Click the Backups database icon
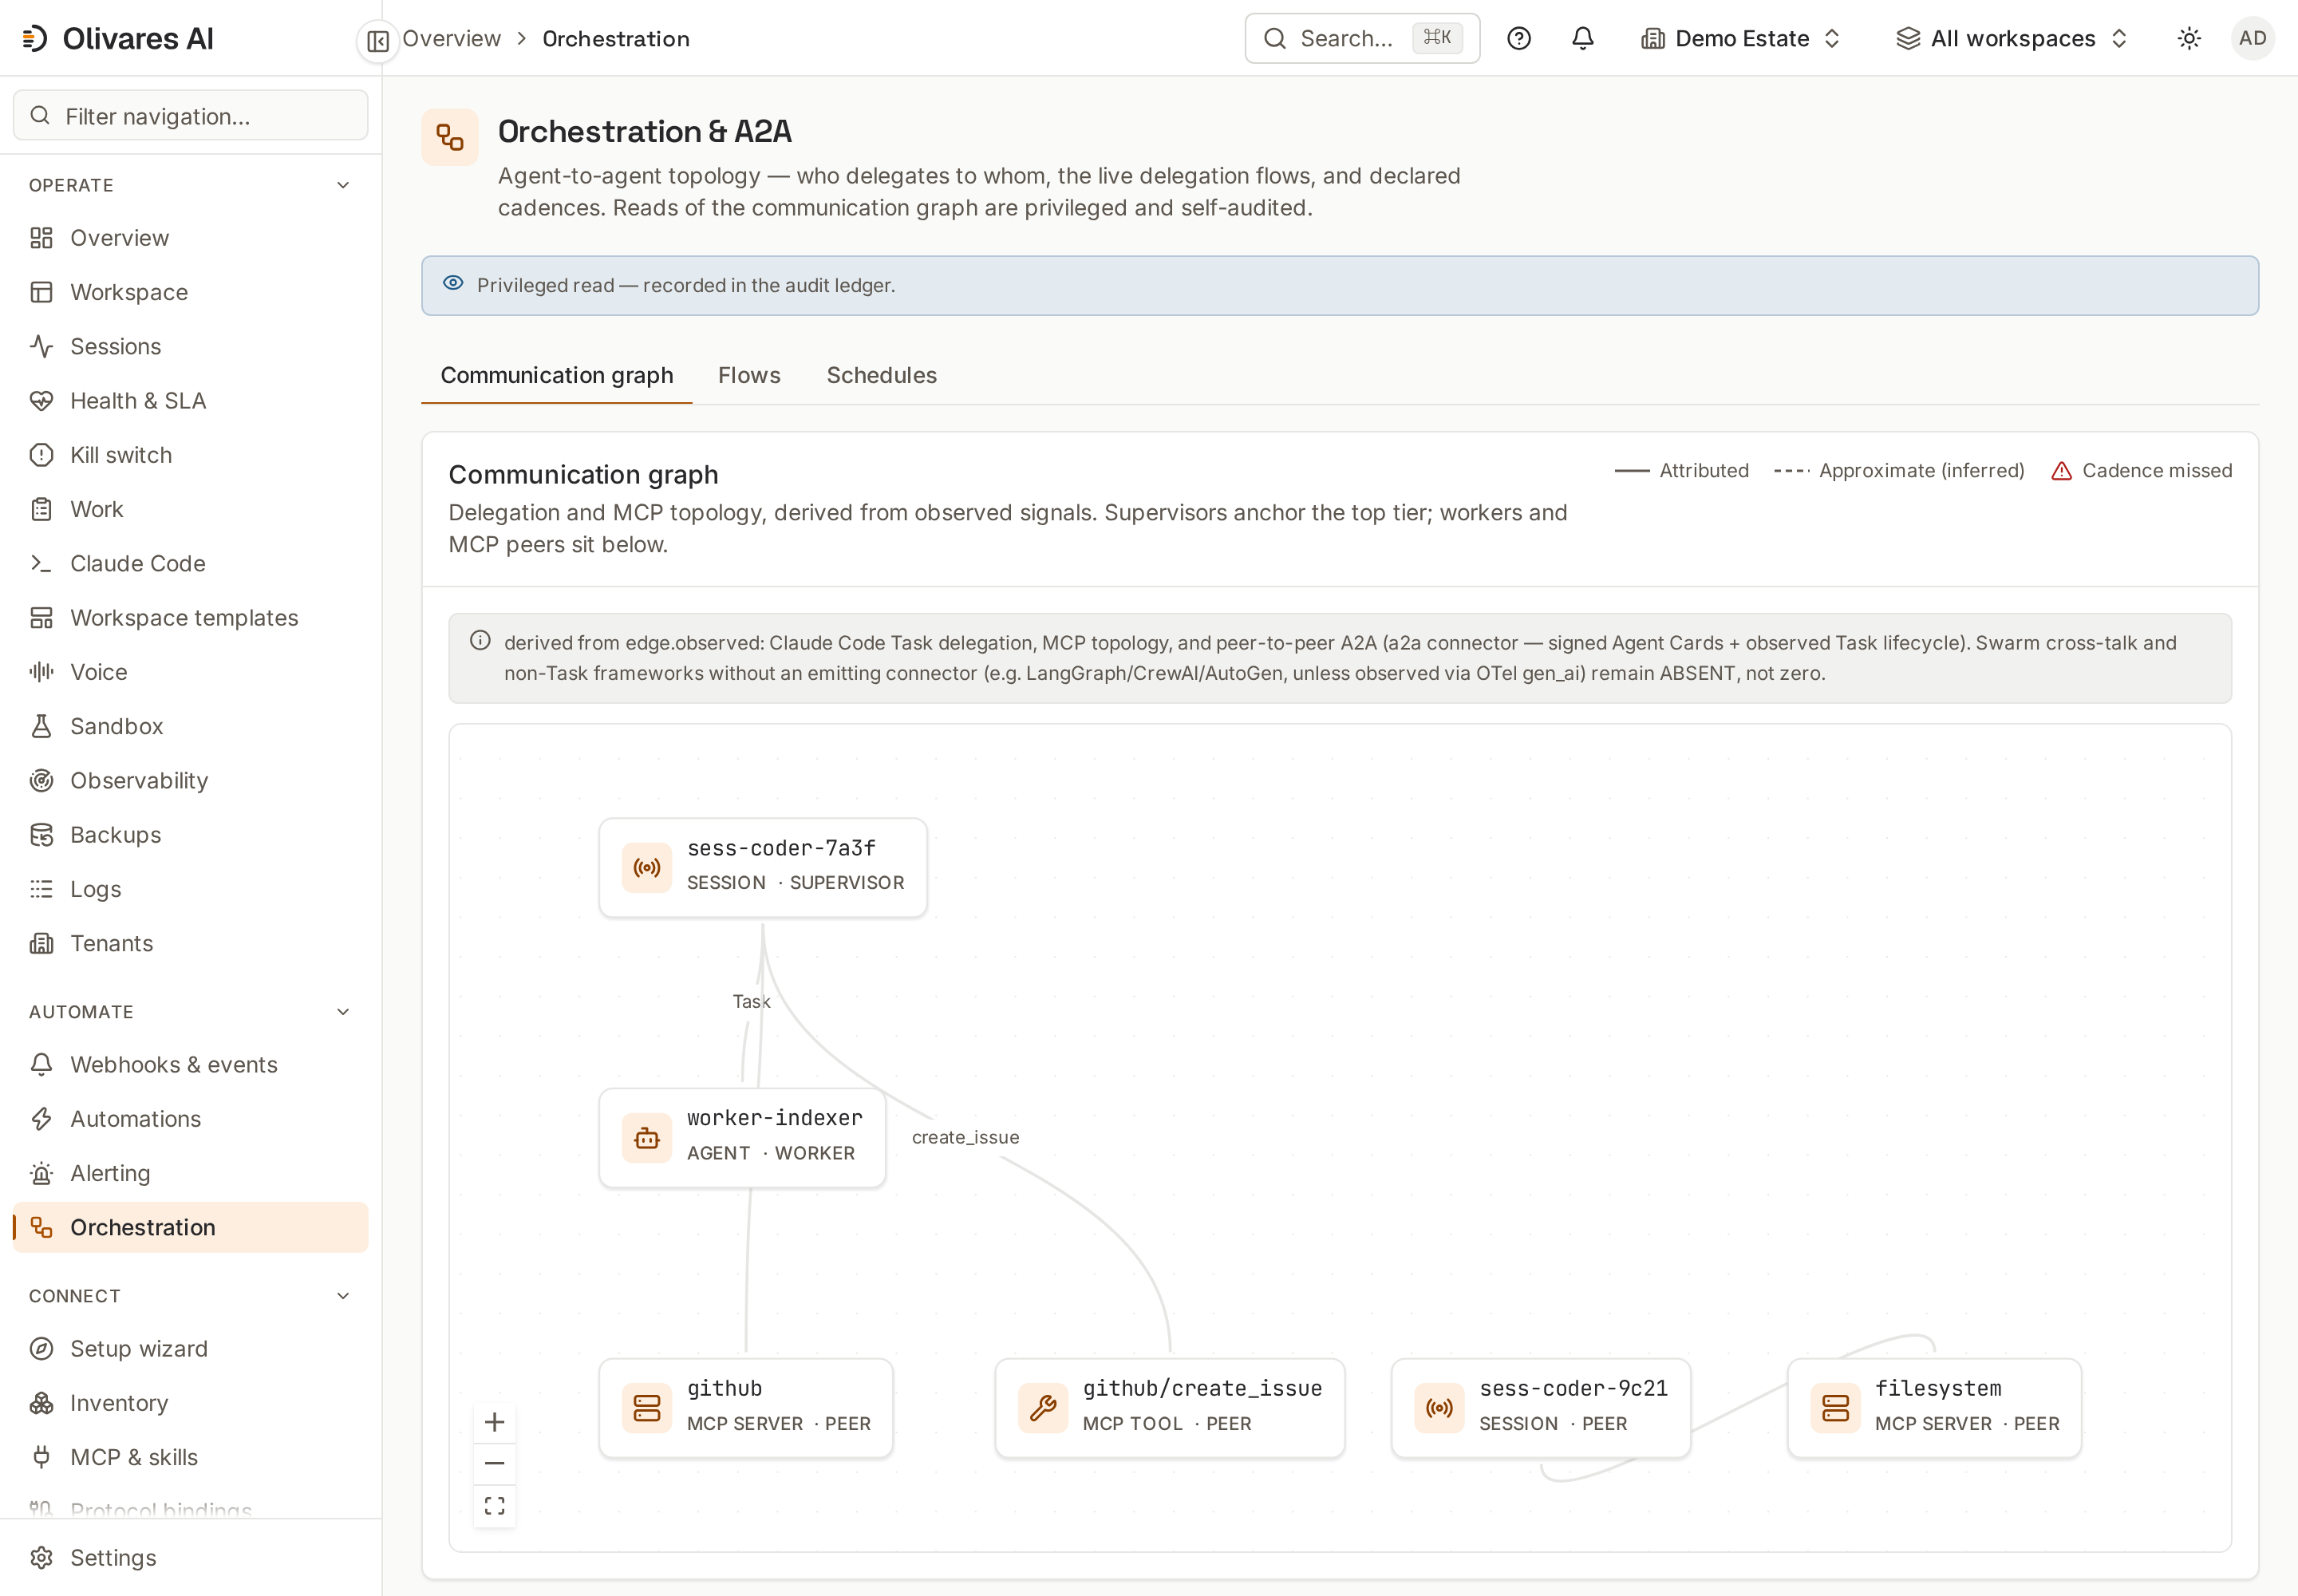This screenshot has width=2298, height=1596. pyautogui.click(x=41, y=834)
